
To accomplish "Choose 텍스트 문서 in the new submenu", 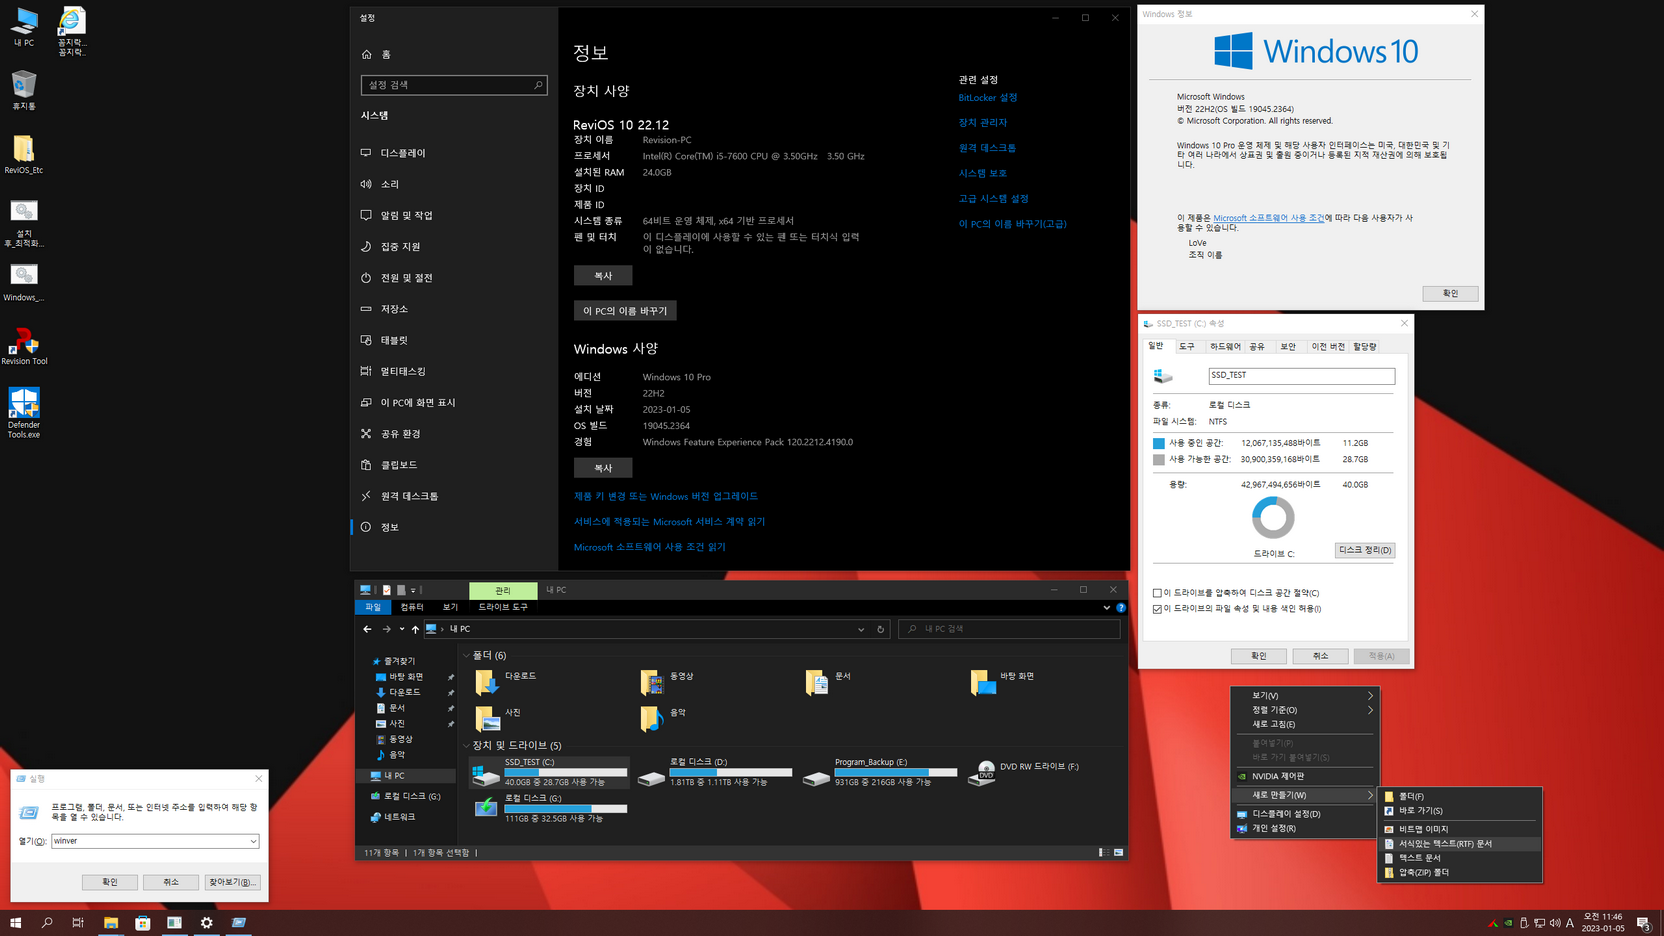I will (1460, 858).
